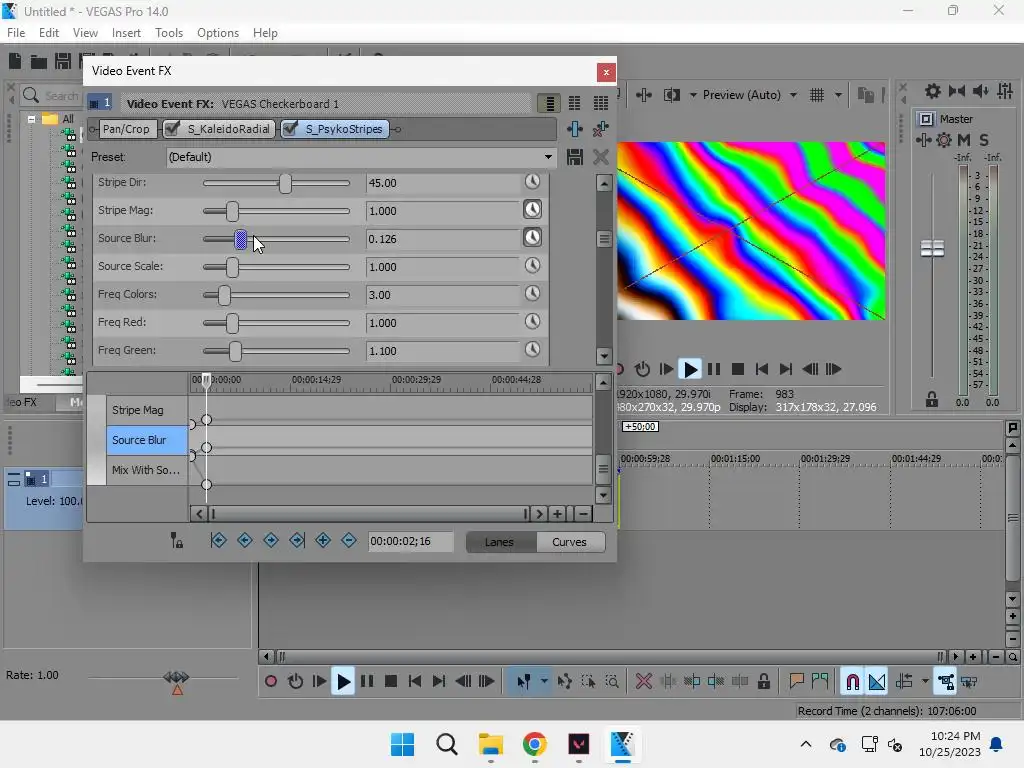Go to previous keyframe
Image resolution: width=1024 pixels, height=768 pixels.
(245, 541)
